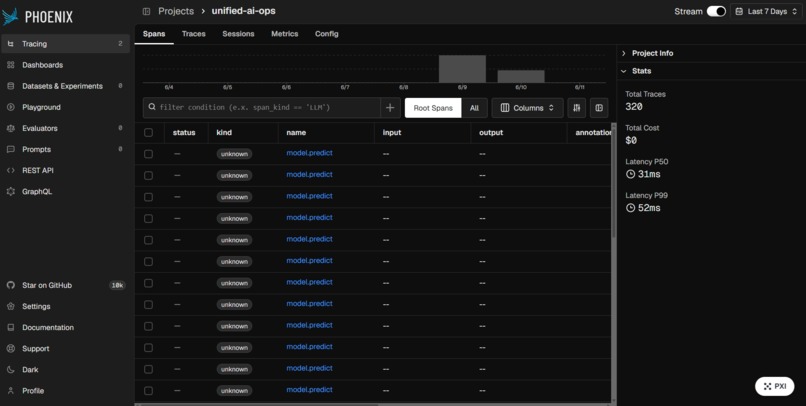The width and height of the screenshot is (806, 406).
Task: Go to Projects breadcrumb
Action: (x=176, y=11)
